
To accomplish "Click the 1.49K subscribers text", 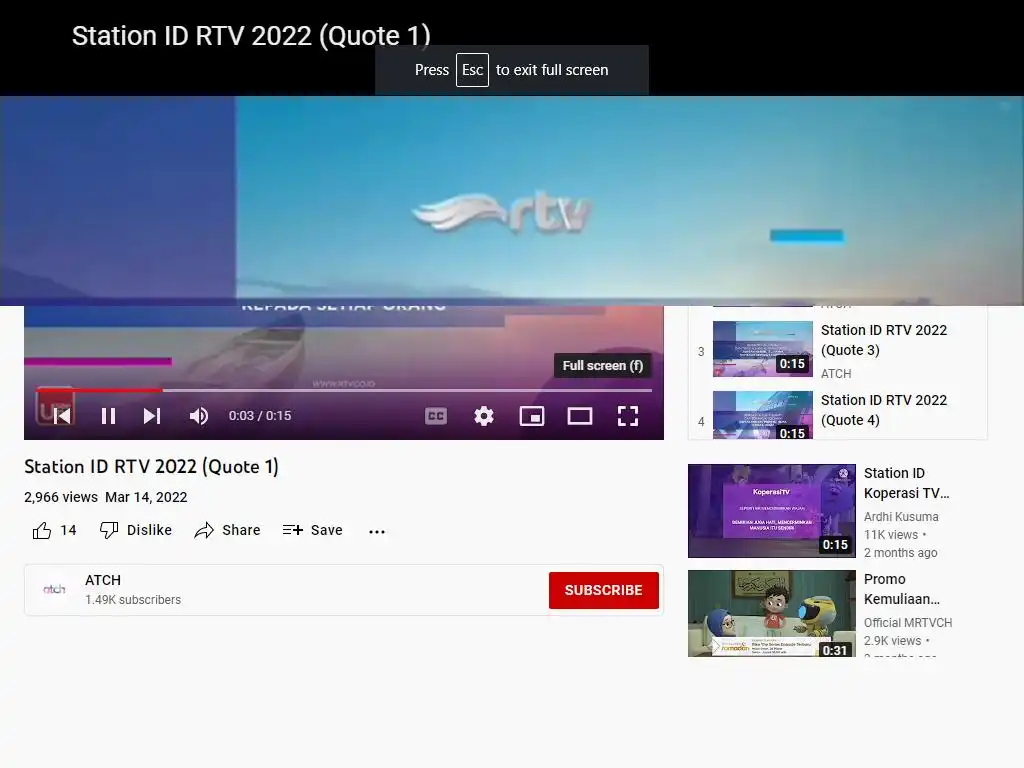I will (133, 600).
